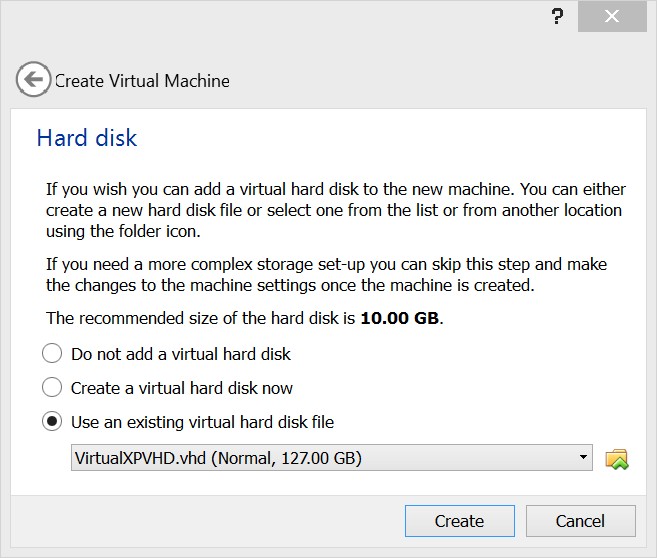Screen dimensions: 657x558
Task: Click the 'Create Virtual Machine' title text
Action: (142, 81)
